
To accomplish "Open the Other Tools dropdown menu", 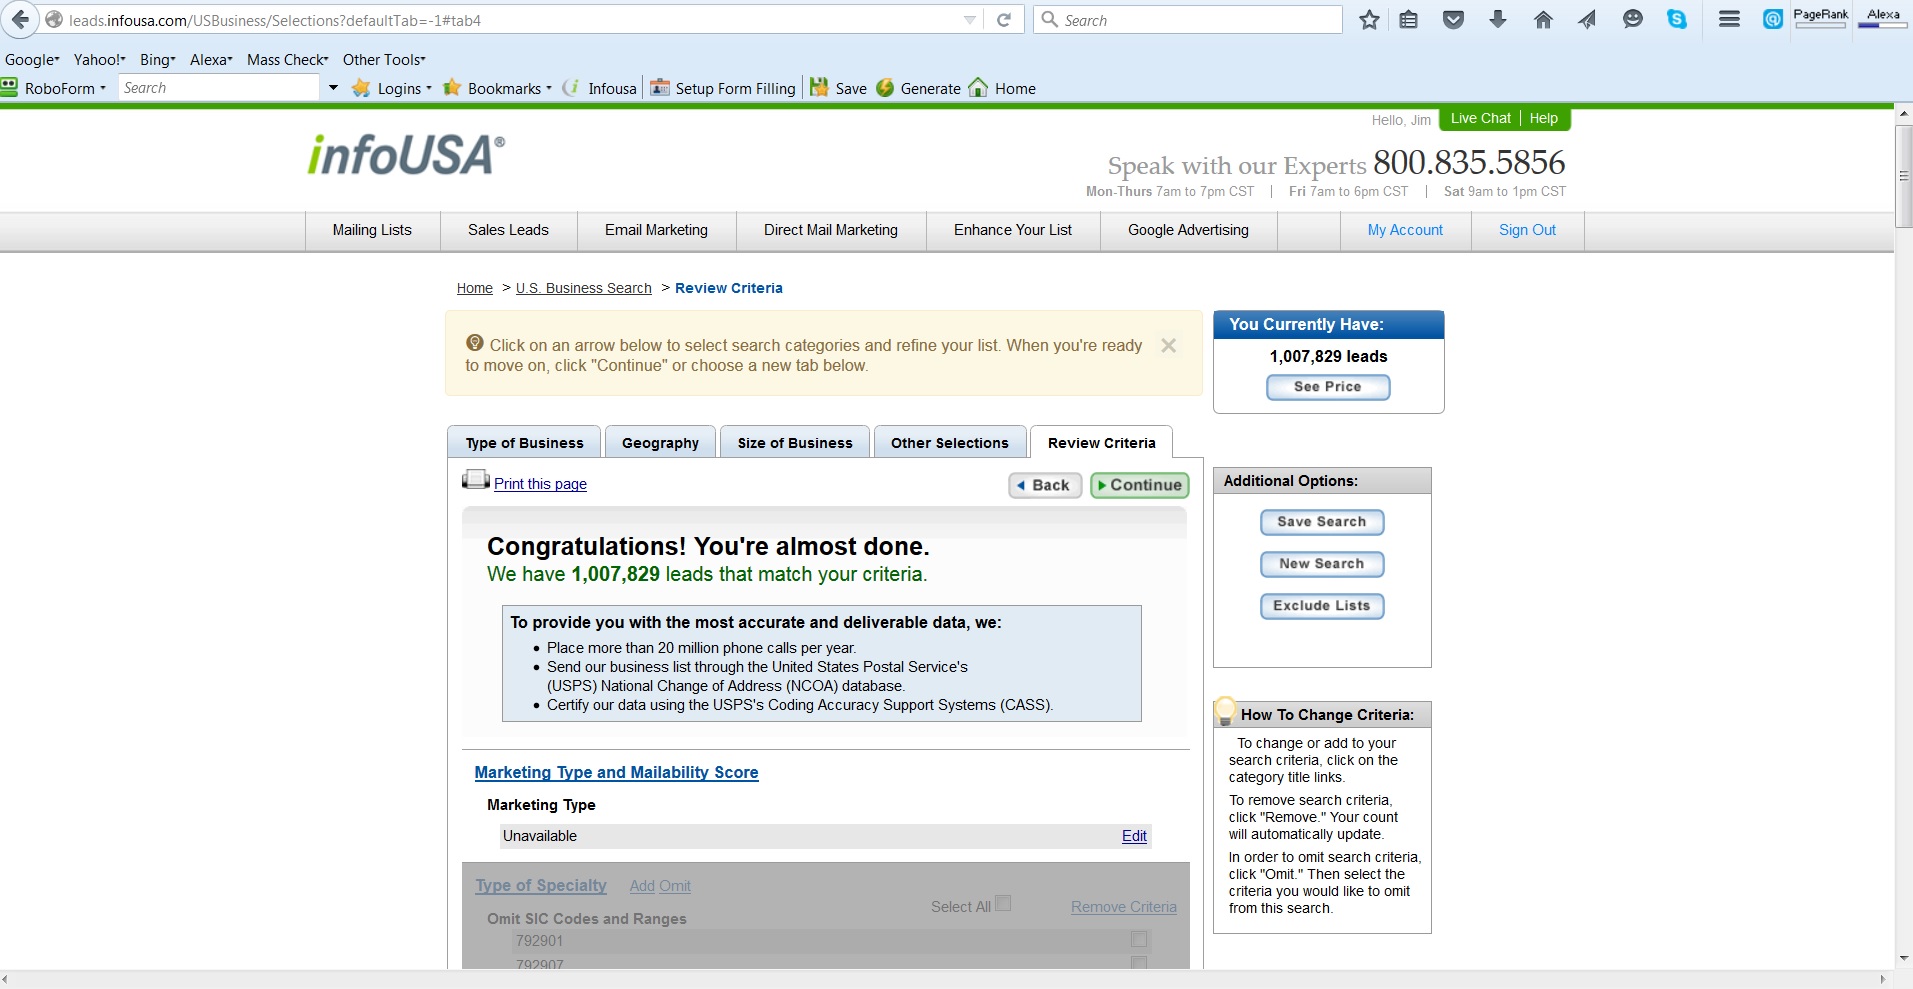I will point(384,60).
